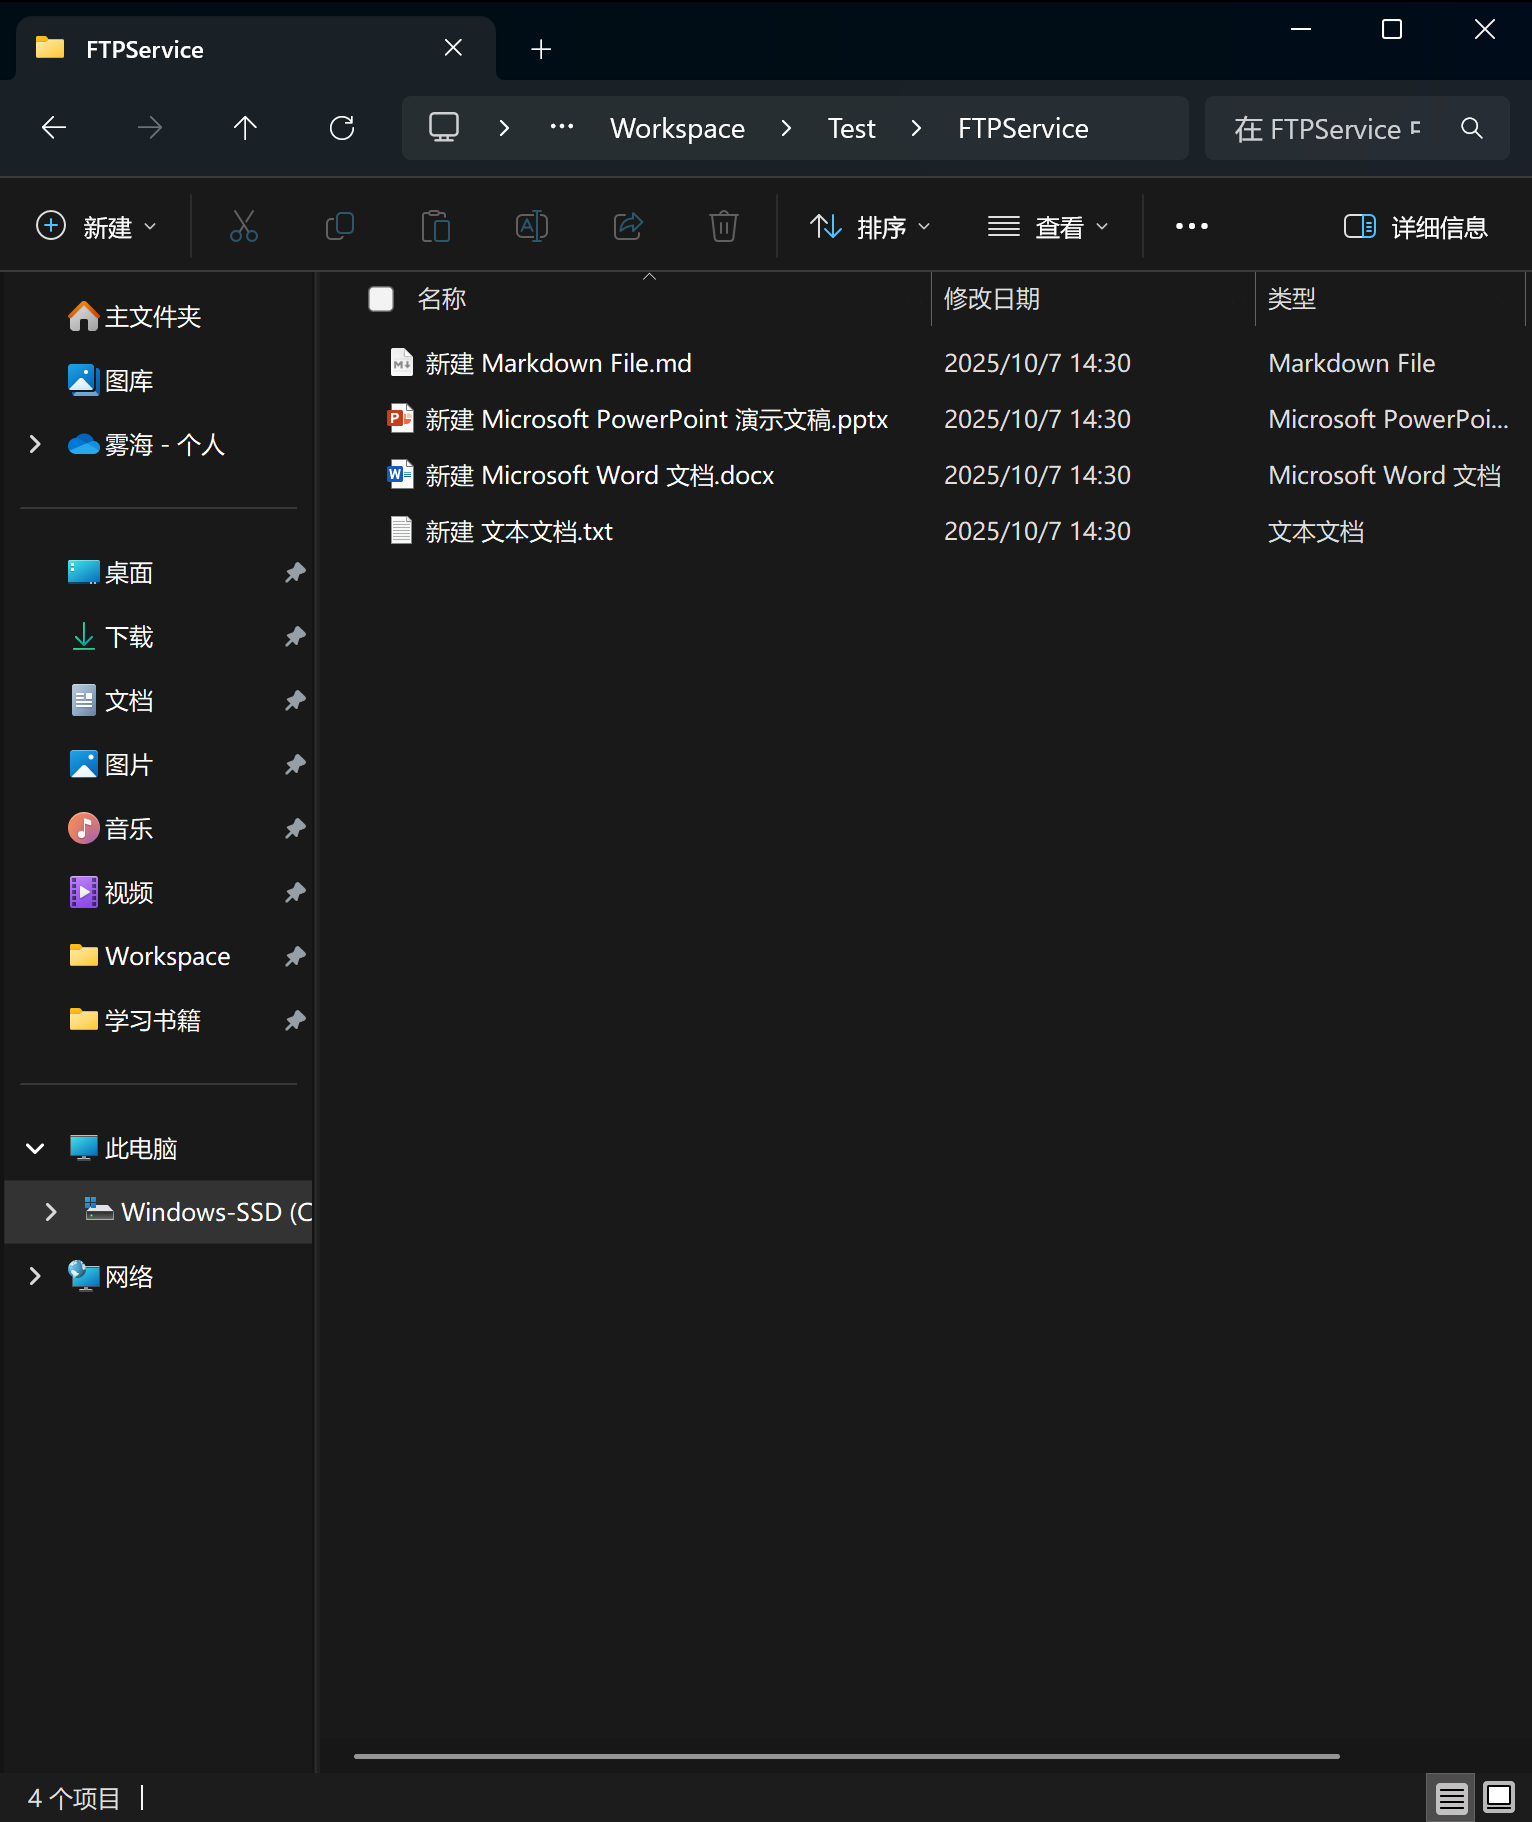
Task: Sort by 类型 column header
Action: point(1390,299)
